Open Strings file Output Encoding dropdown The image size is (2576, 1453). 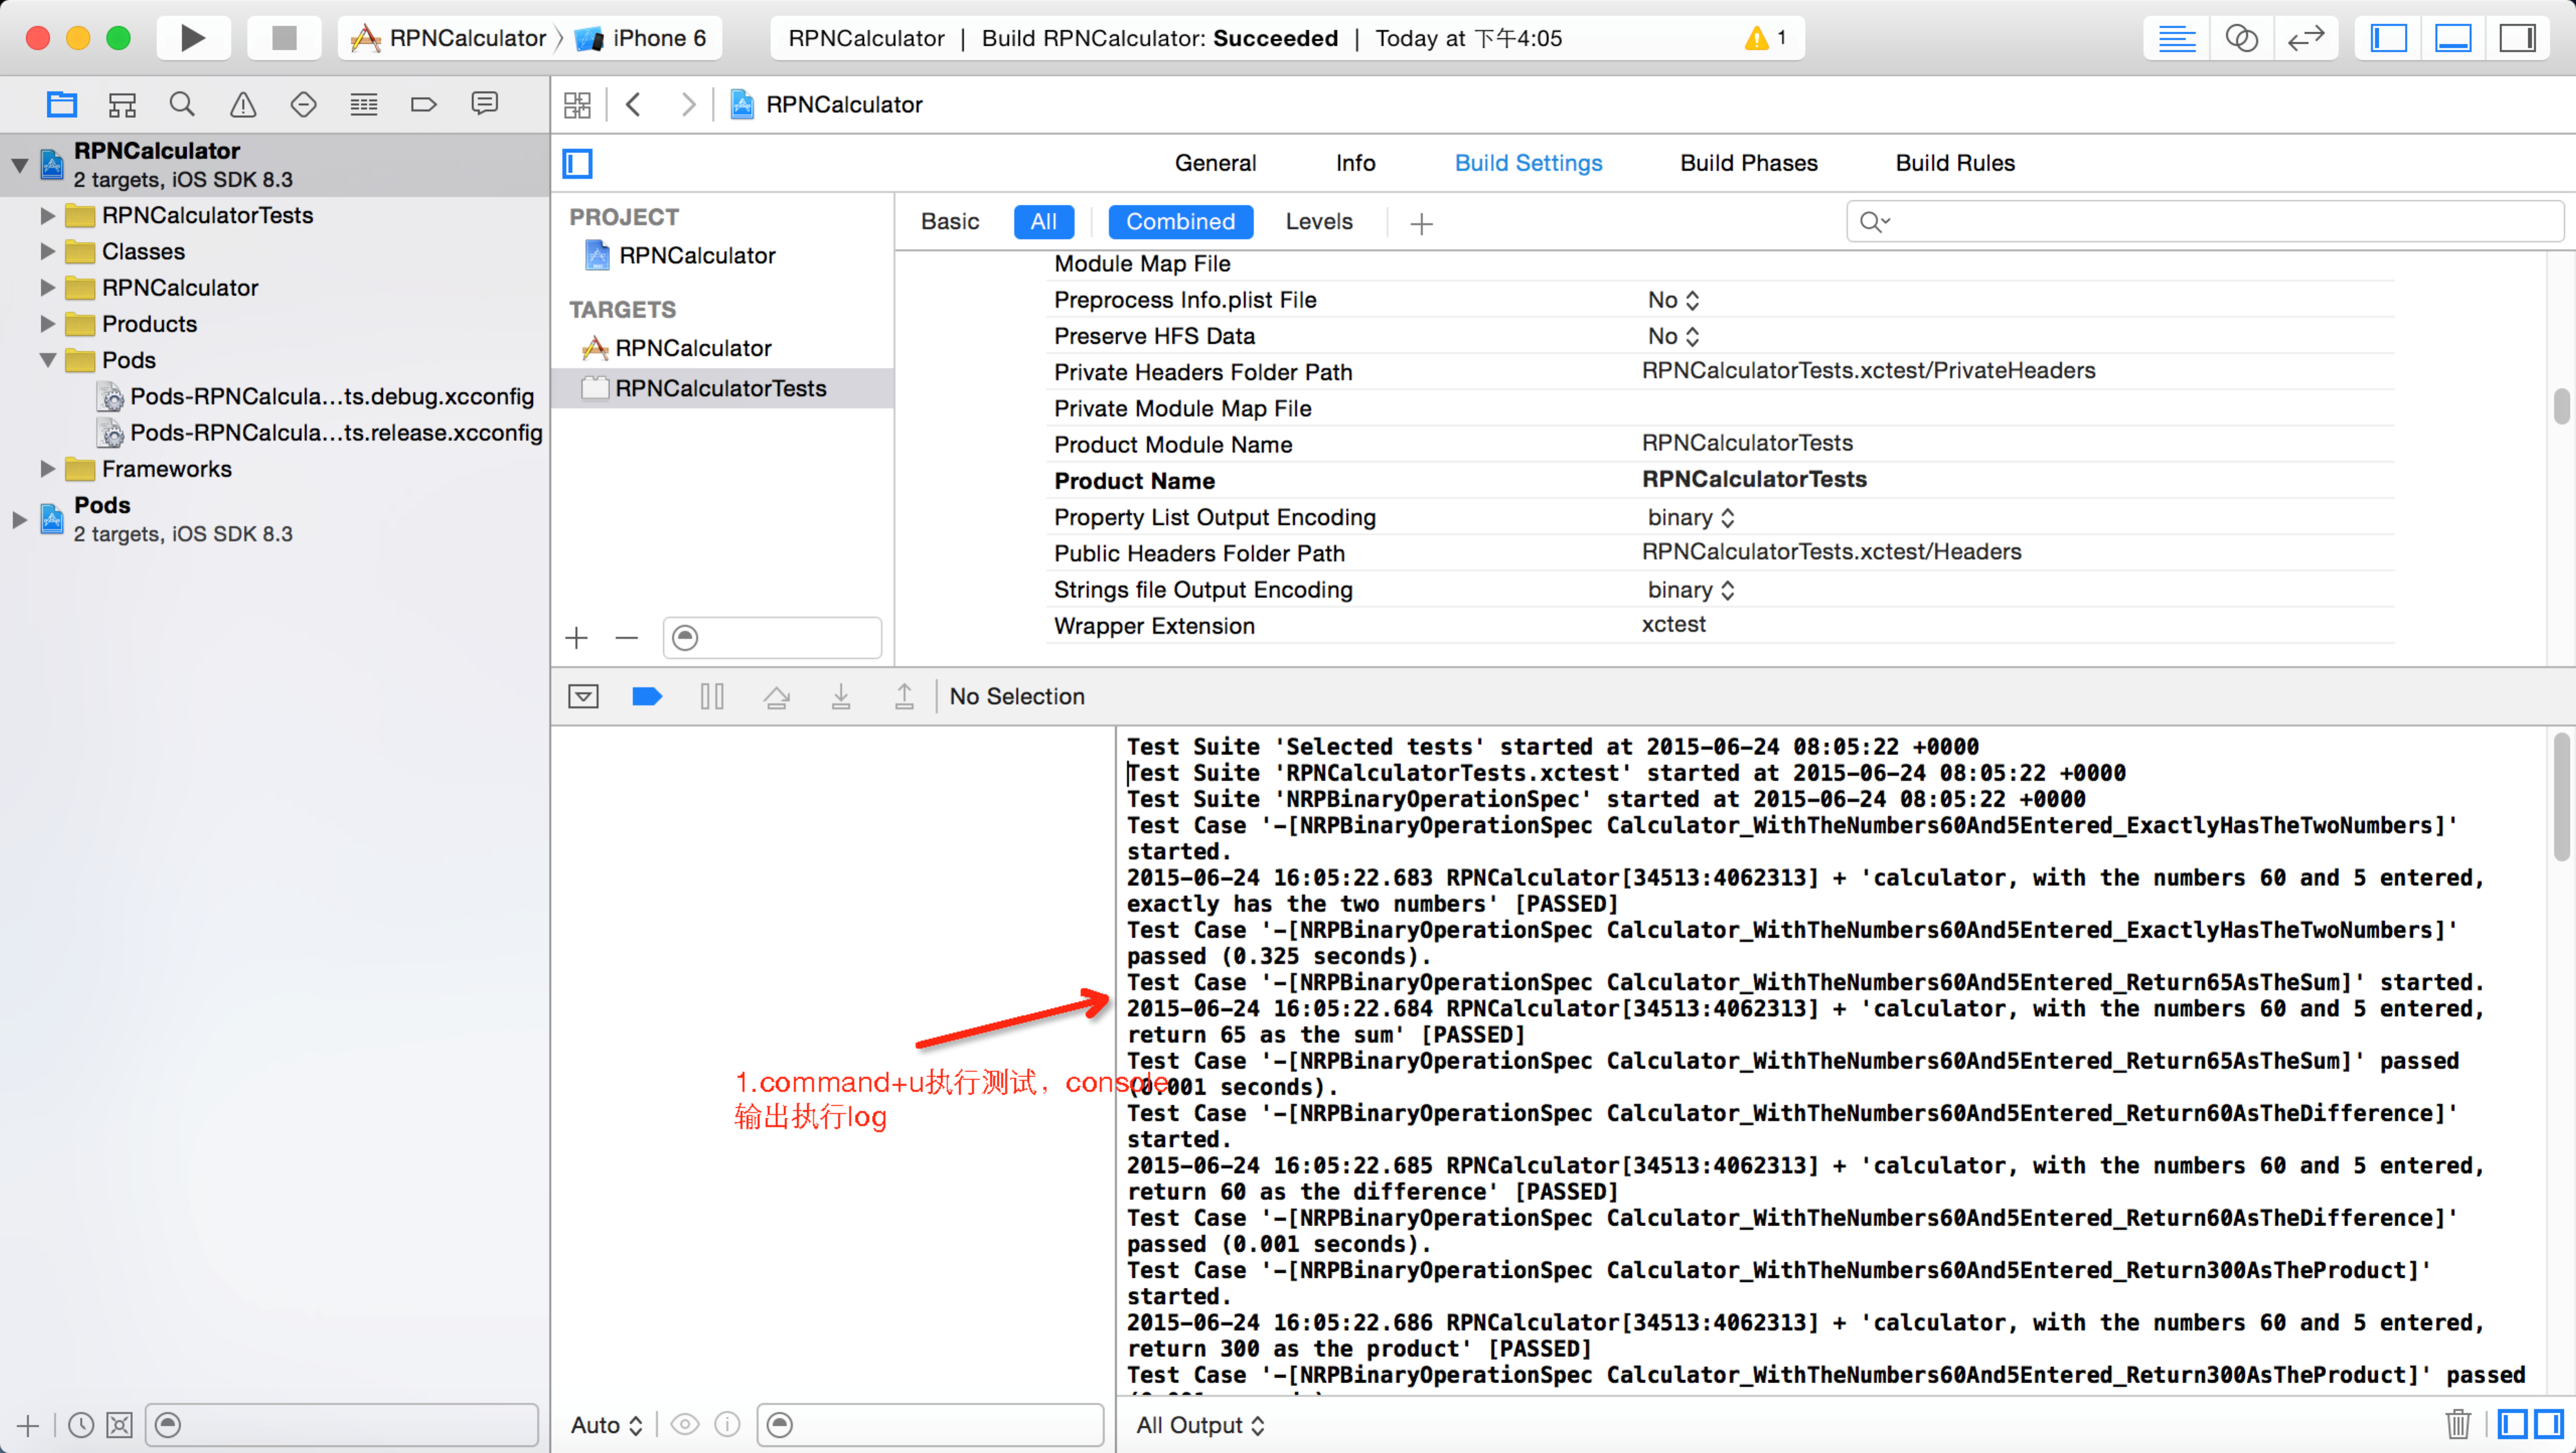1691,590
